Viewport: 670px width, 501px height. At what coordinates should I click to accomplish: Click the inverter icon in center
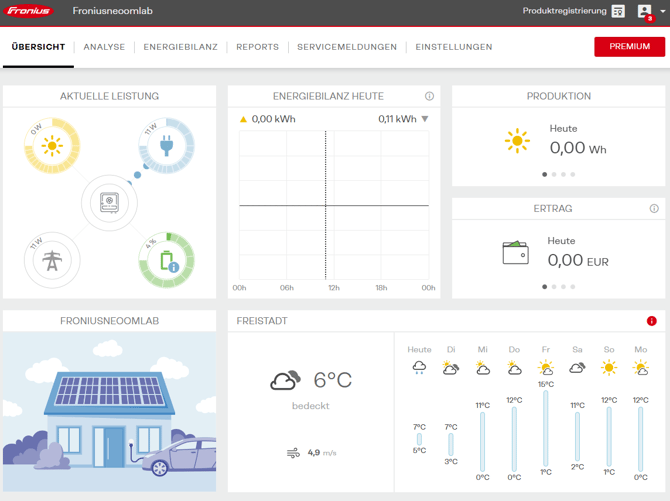[x=109, y=203]
